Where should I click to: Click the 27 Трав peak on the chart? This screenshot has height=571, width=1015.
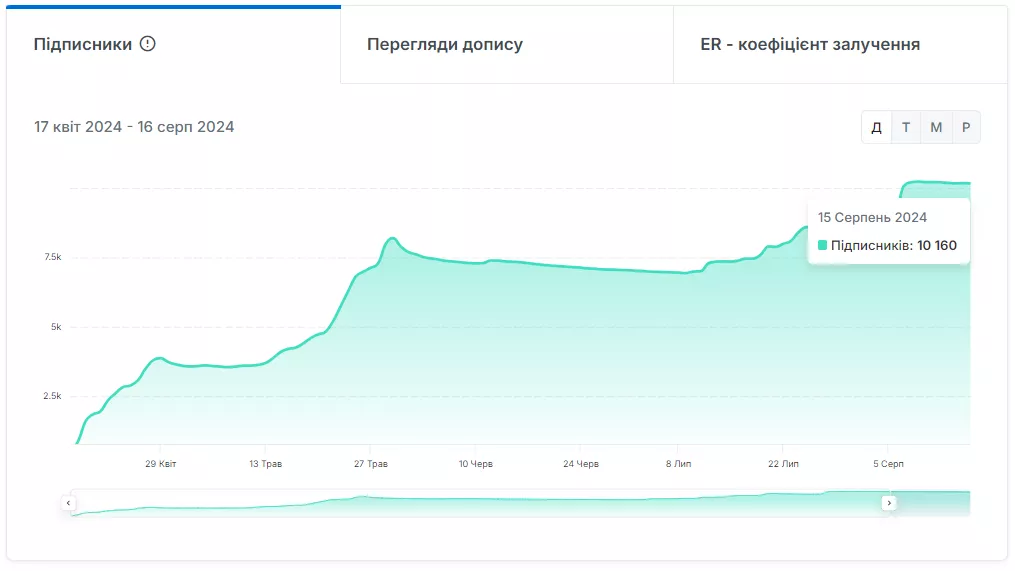click(392, 239)
